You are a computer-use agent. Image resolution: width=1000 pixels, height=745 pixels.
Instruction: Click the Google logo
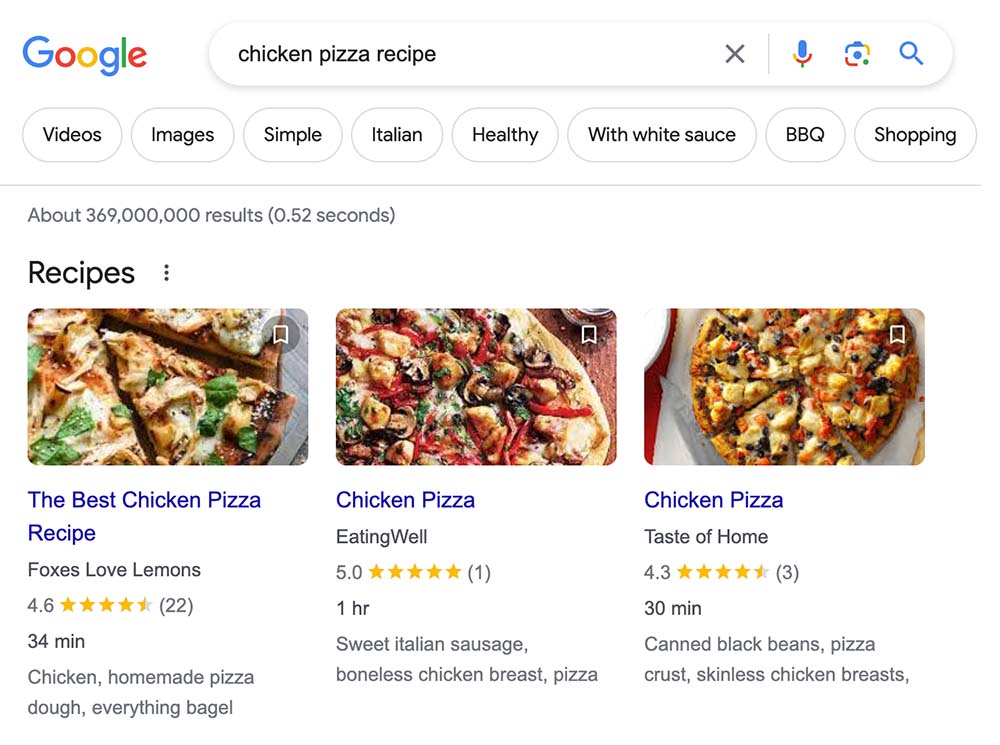84,55
